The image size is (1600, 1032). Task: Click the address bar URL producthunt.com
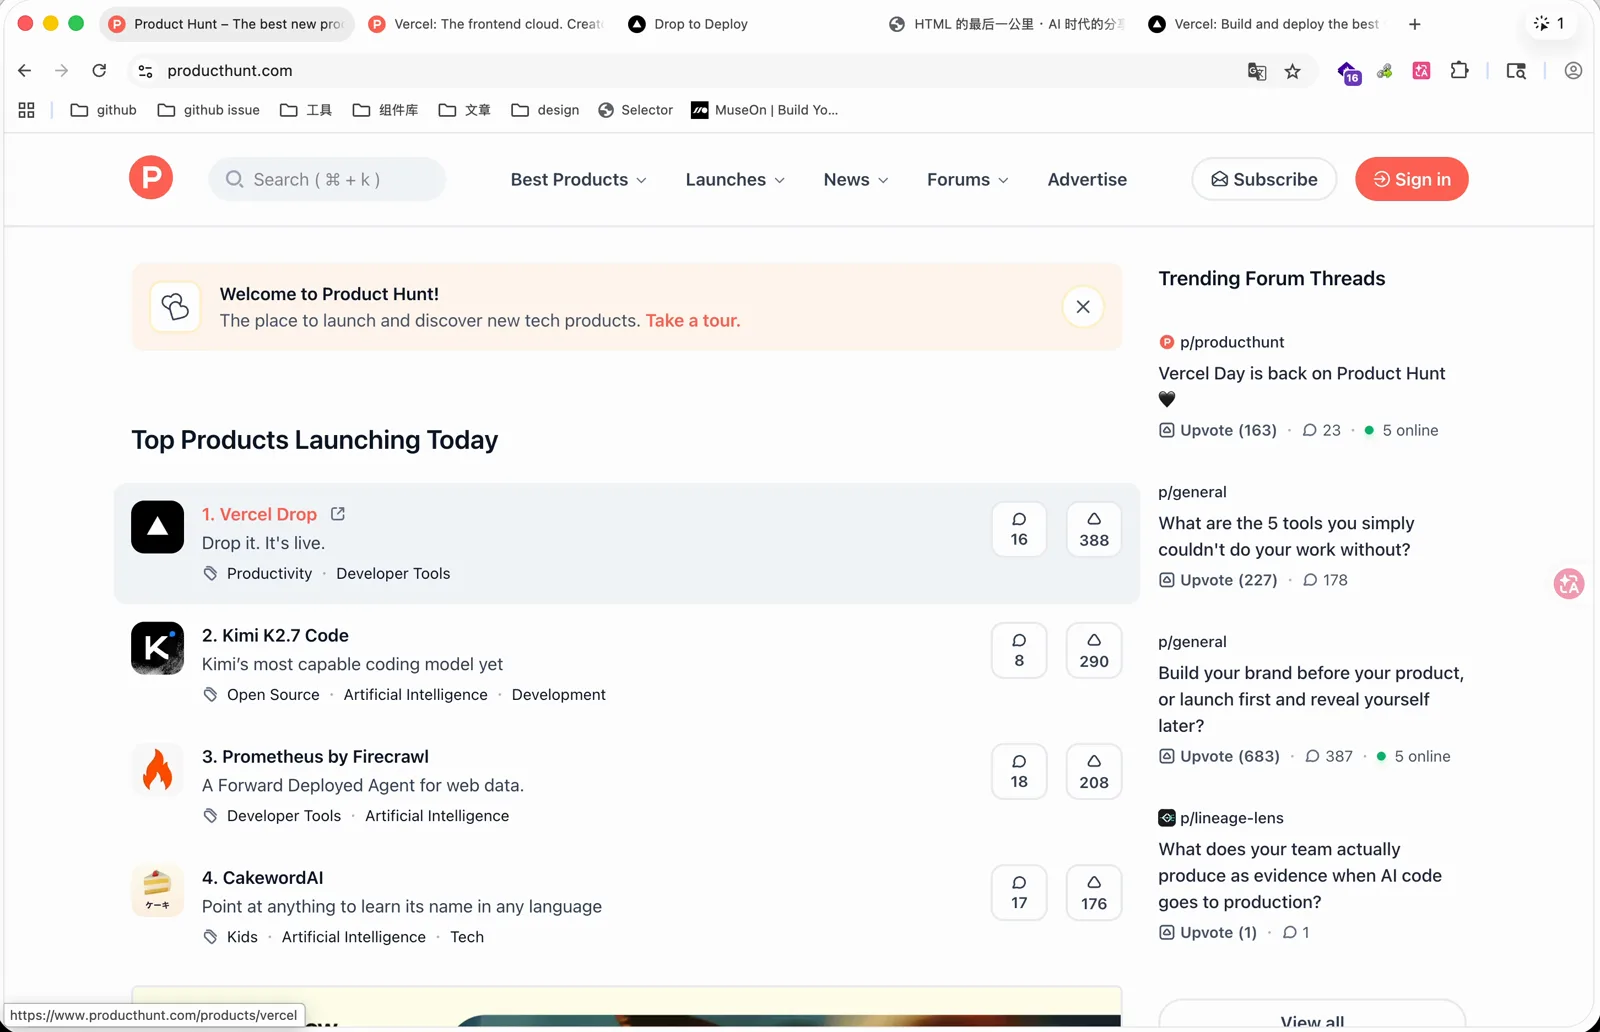pos(230,71)
